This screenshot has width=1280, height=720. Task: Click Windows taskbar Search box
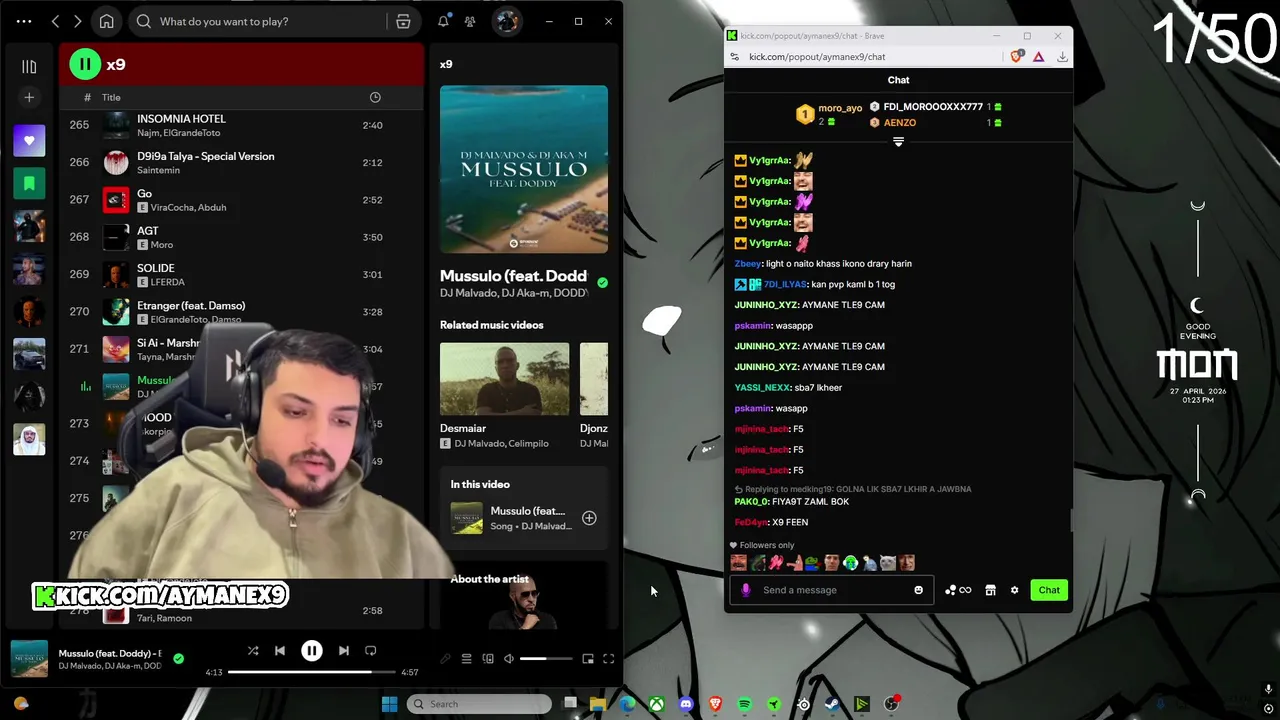479,704
